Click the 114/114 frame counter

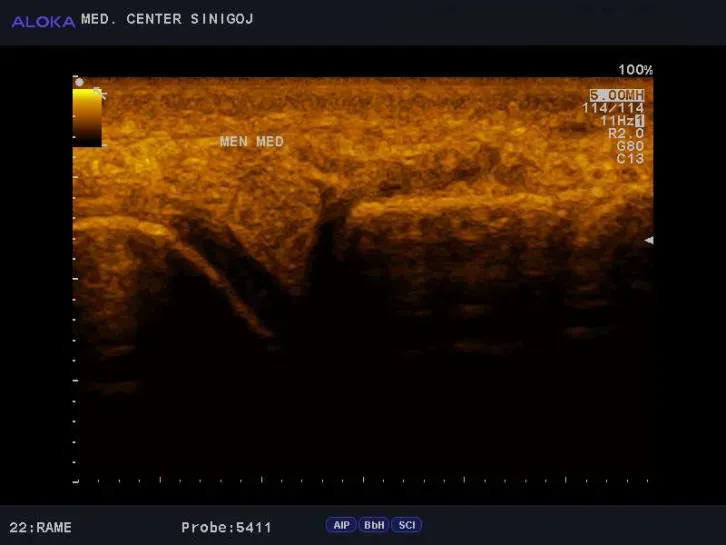coord(613,108)
